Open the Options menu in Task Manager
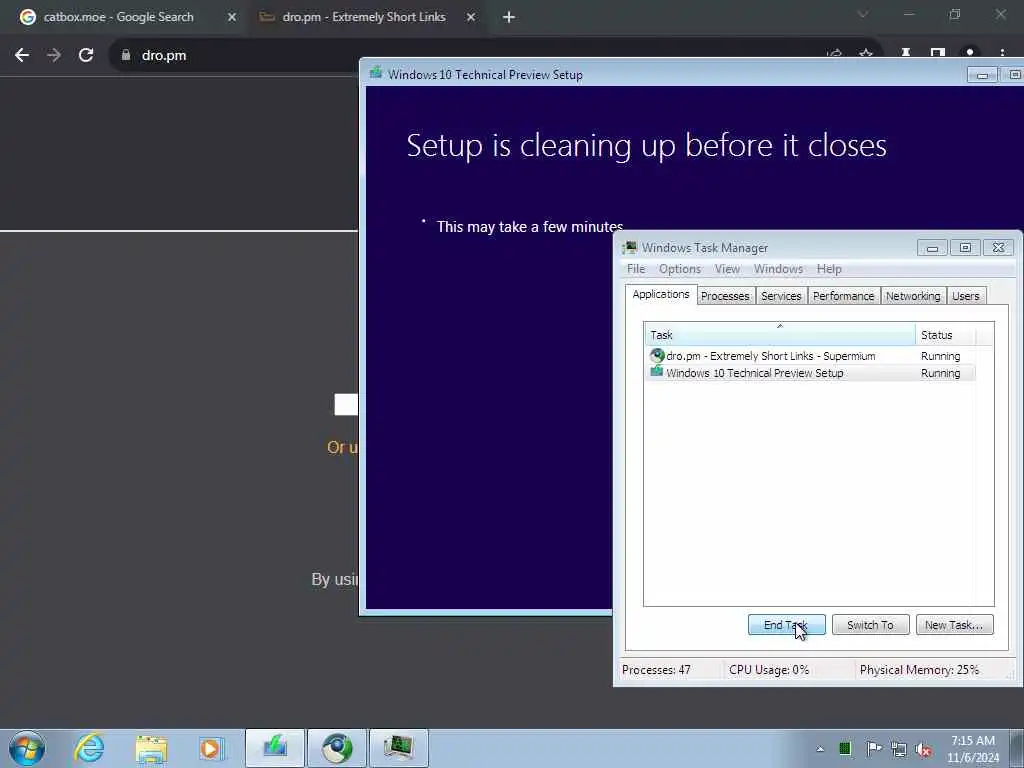Screen dimensions: 1024x768 [x=679, y=269]
